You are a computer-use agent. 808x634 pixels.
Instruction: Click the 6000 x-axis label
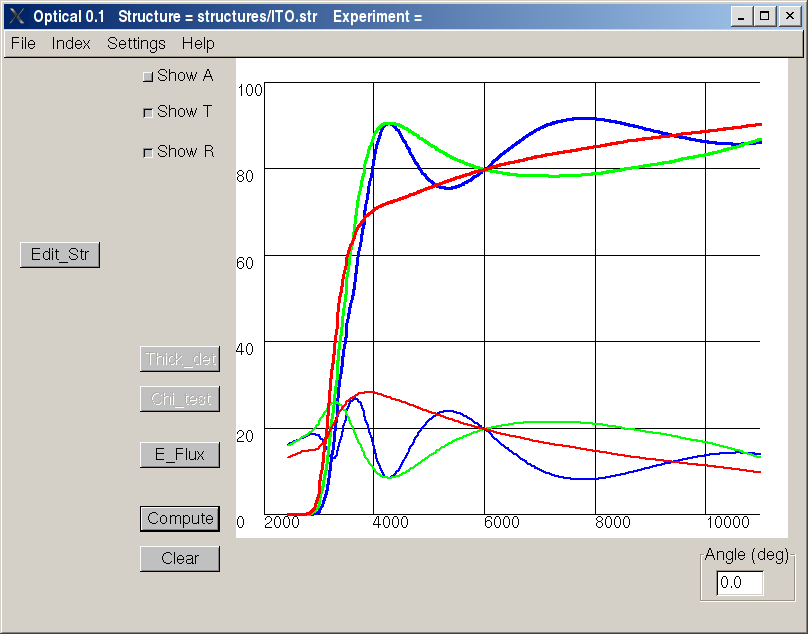point(502,523)
